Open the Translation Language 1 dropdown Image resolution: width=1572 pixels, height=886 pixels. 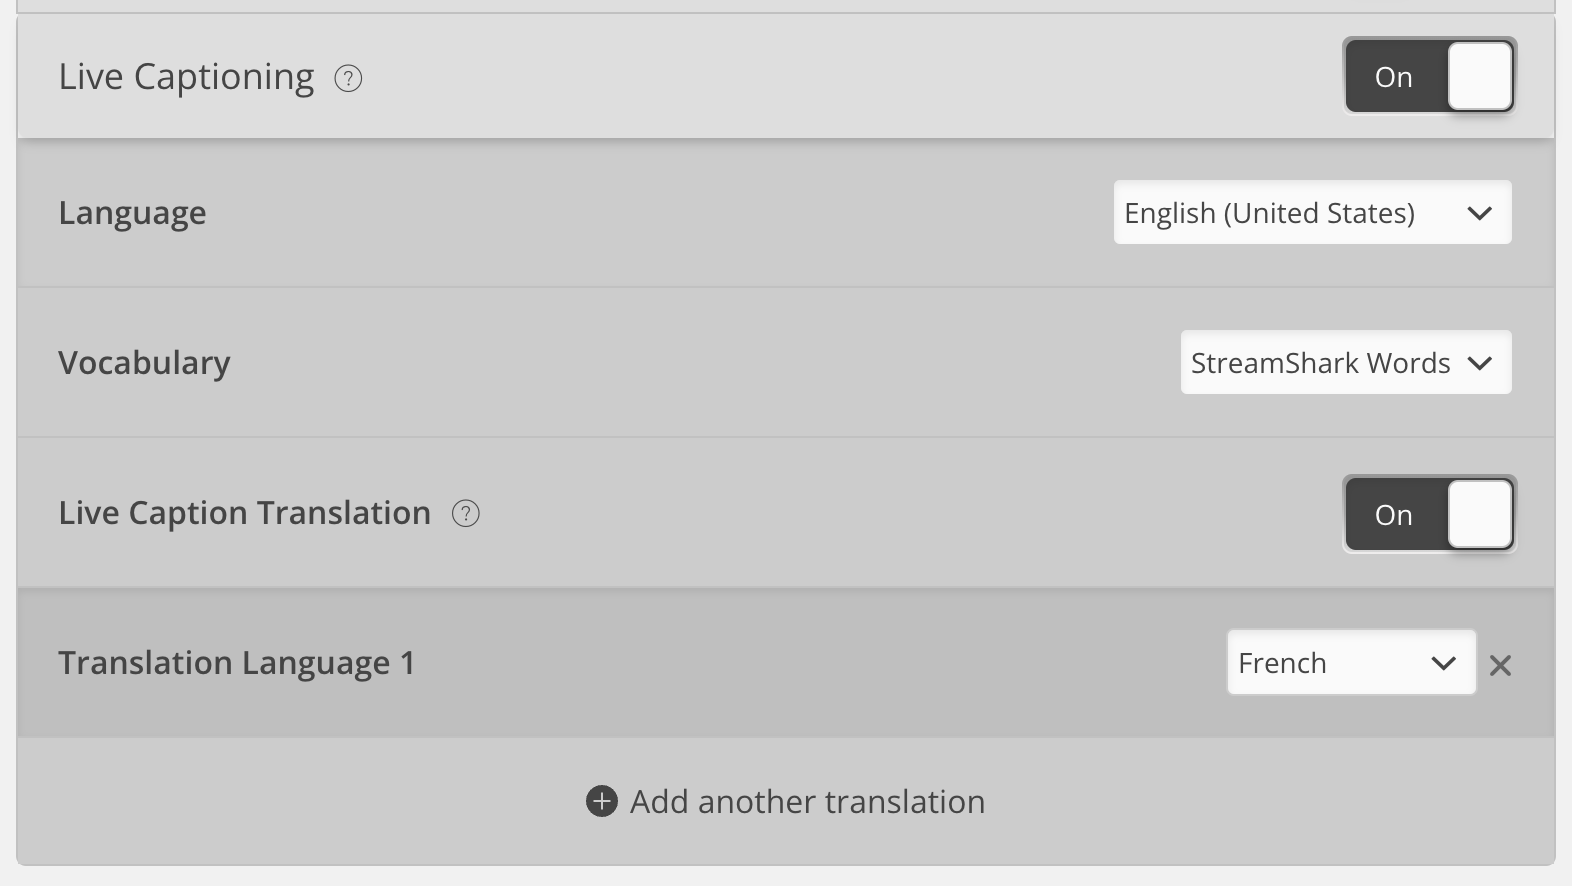(x=1350, y=663)
